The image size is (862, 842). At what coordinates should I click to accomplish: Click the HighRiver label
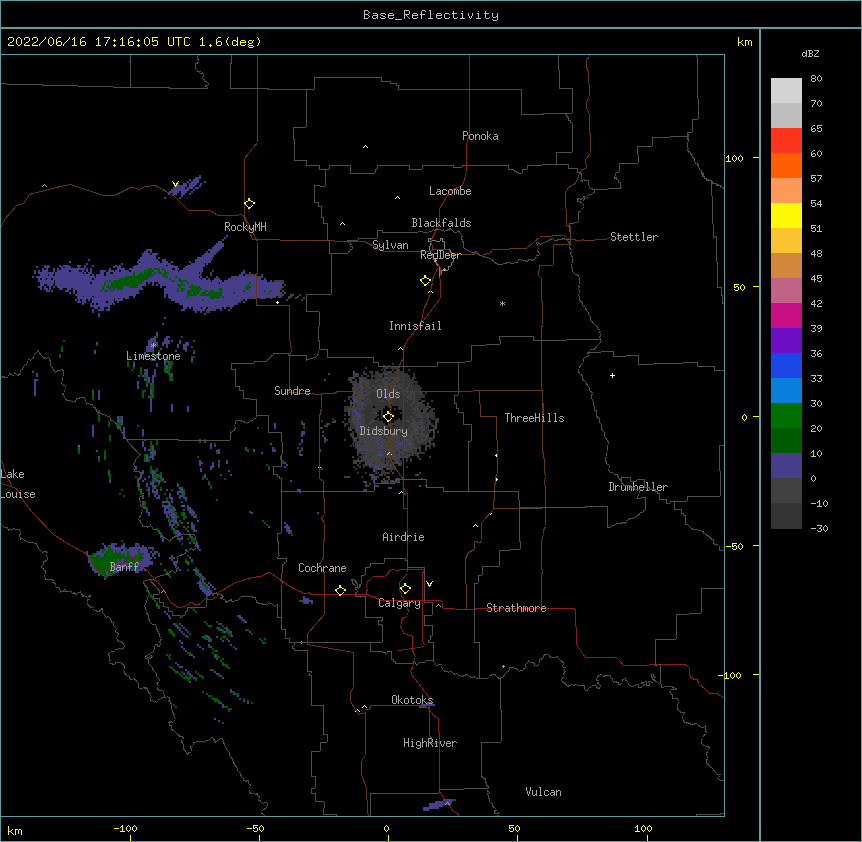[x=430, y=743]
